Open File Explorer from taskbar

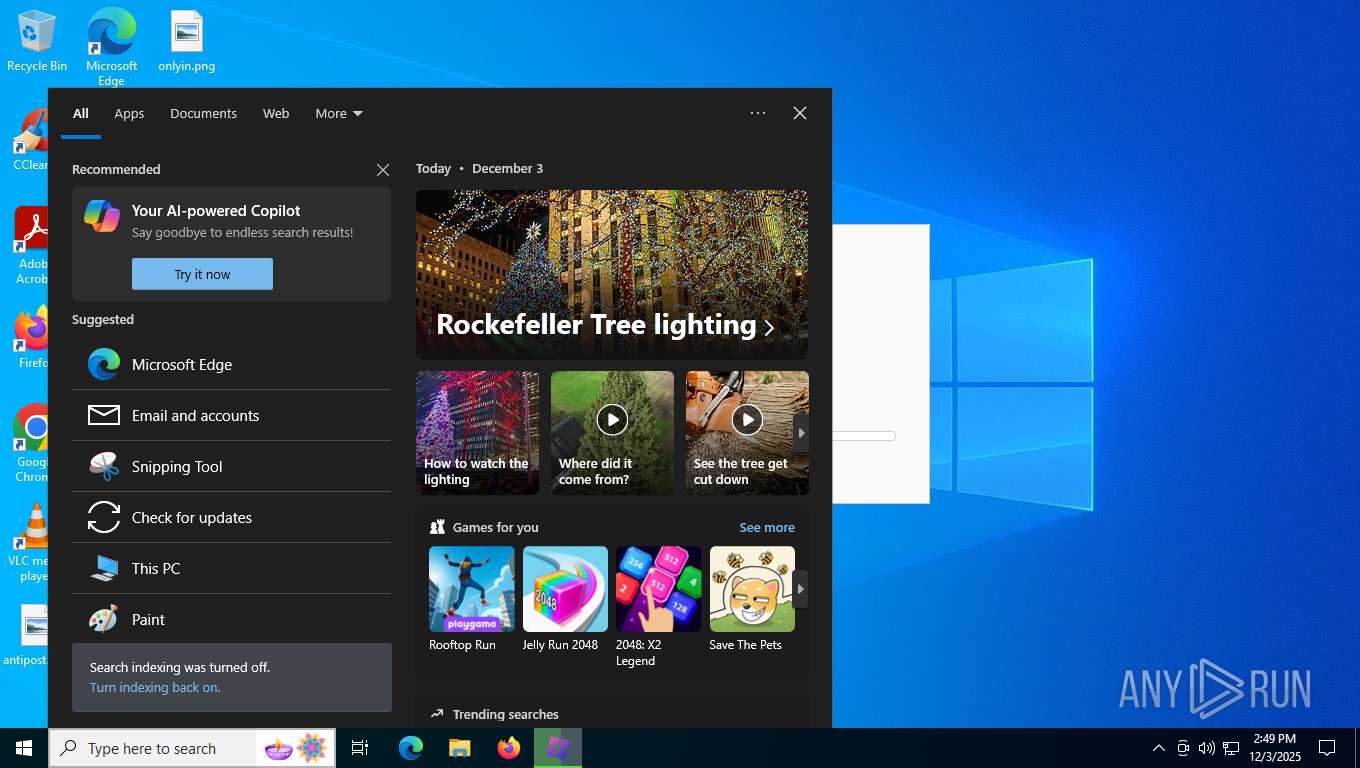(x=459, y=748)
